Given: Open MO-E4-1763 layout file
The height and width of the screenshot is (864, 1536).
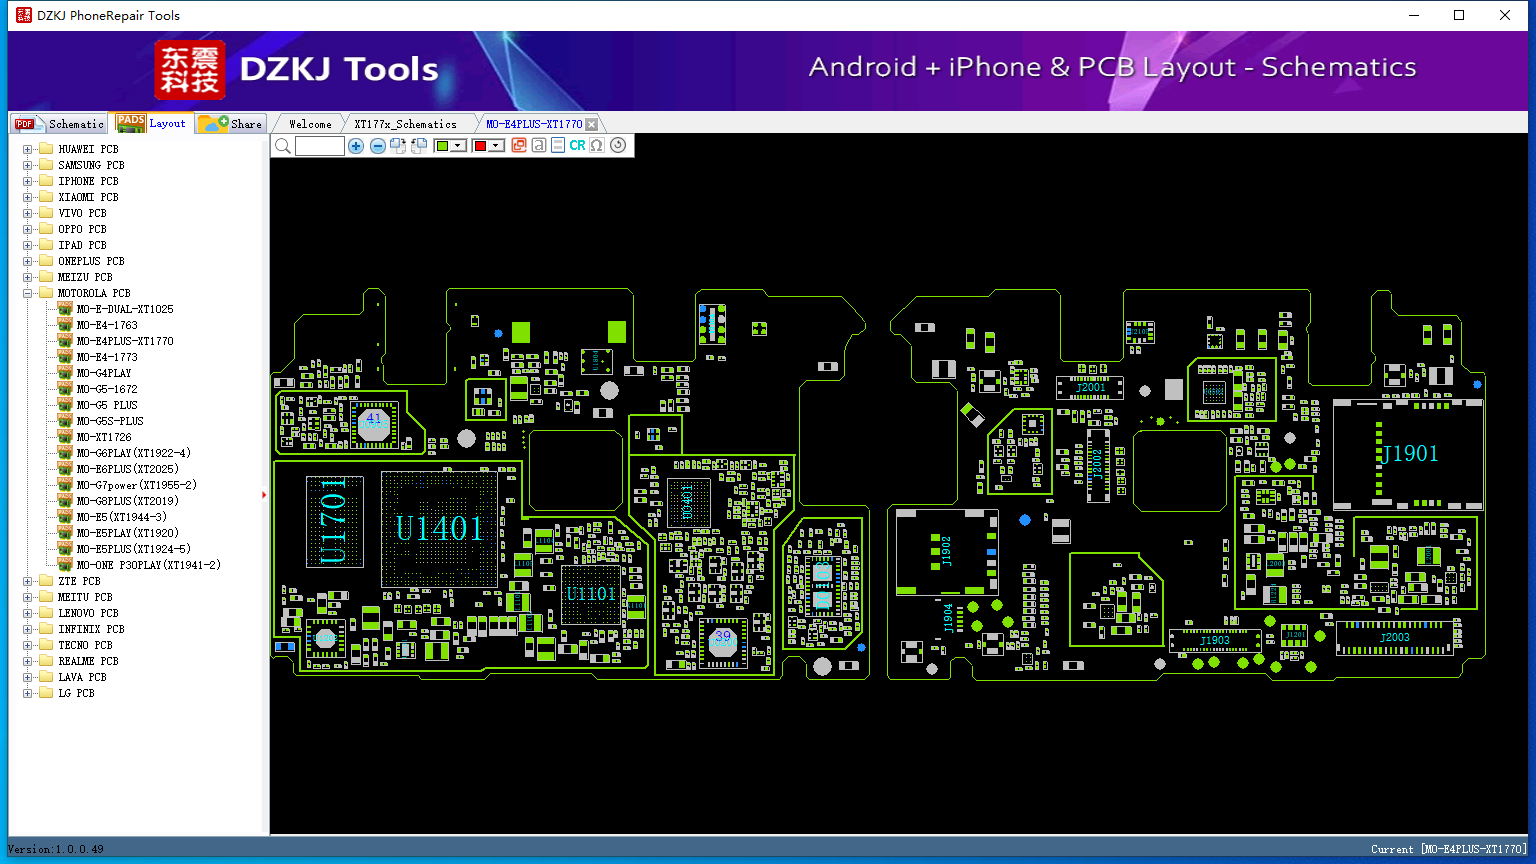Looking at the screenshot, I should [x=107, y=325].
